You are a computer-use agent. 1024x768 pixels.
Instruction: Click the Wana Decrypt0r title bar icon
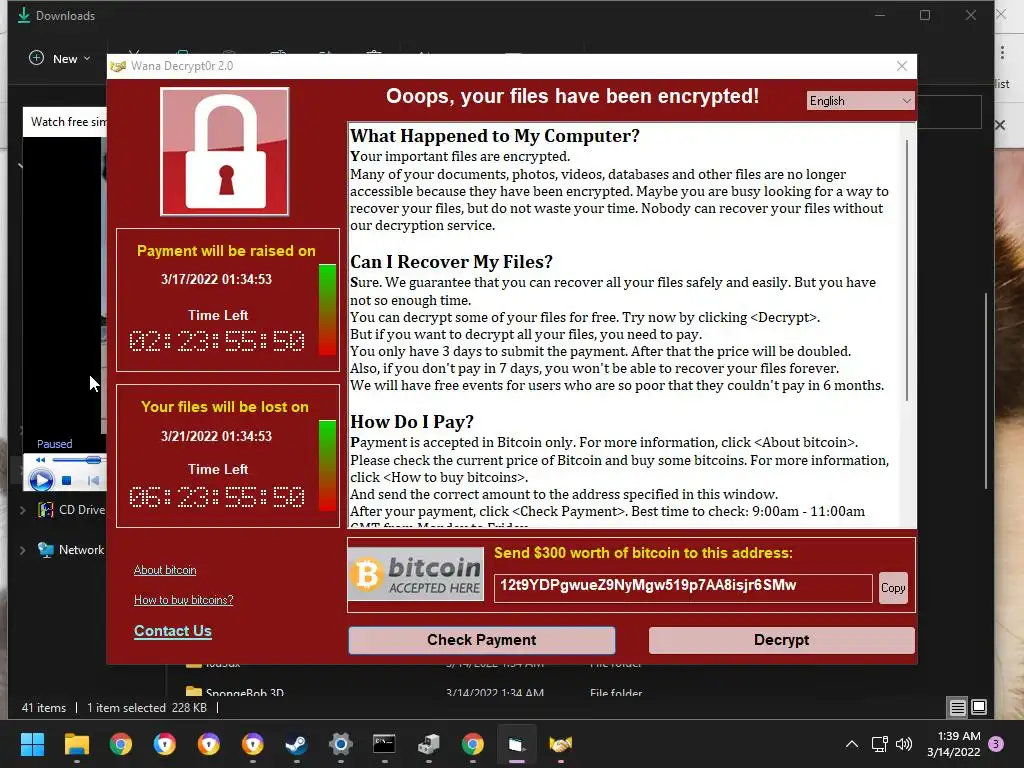(x=118, y=66)
